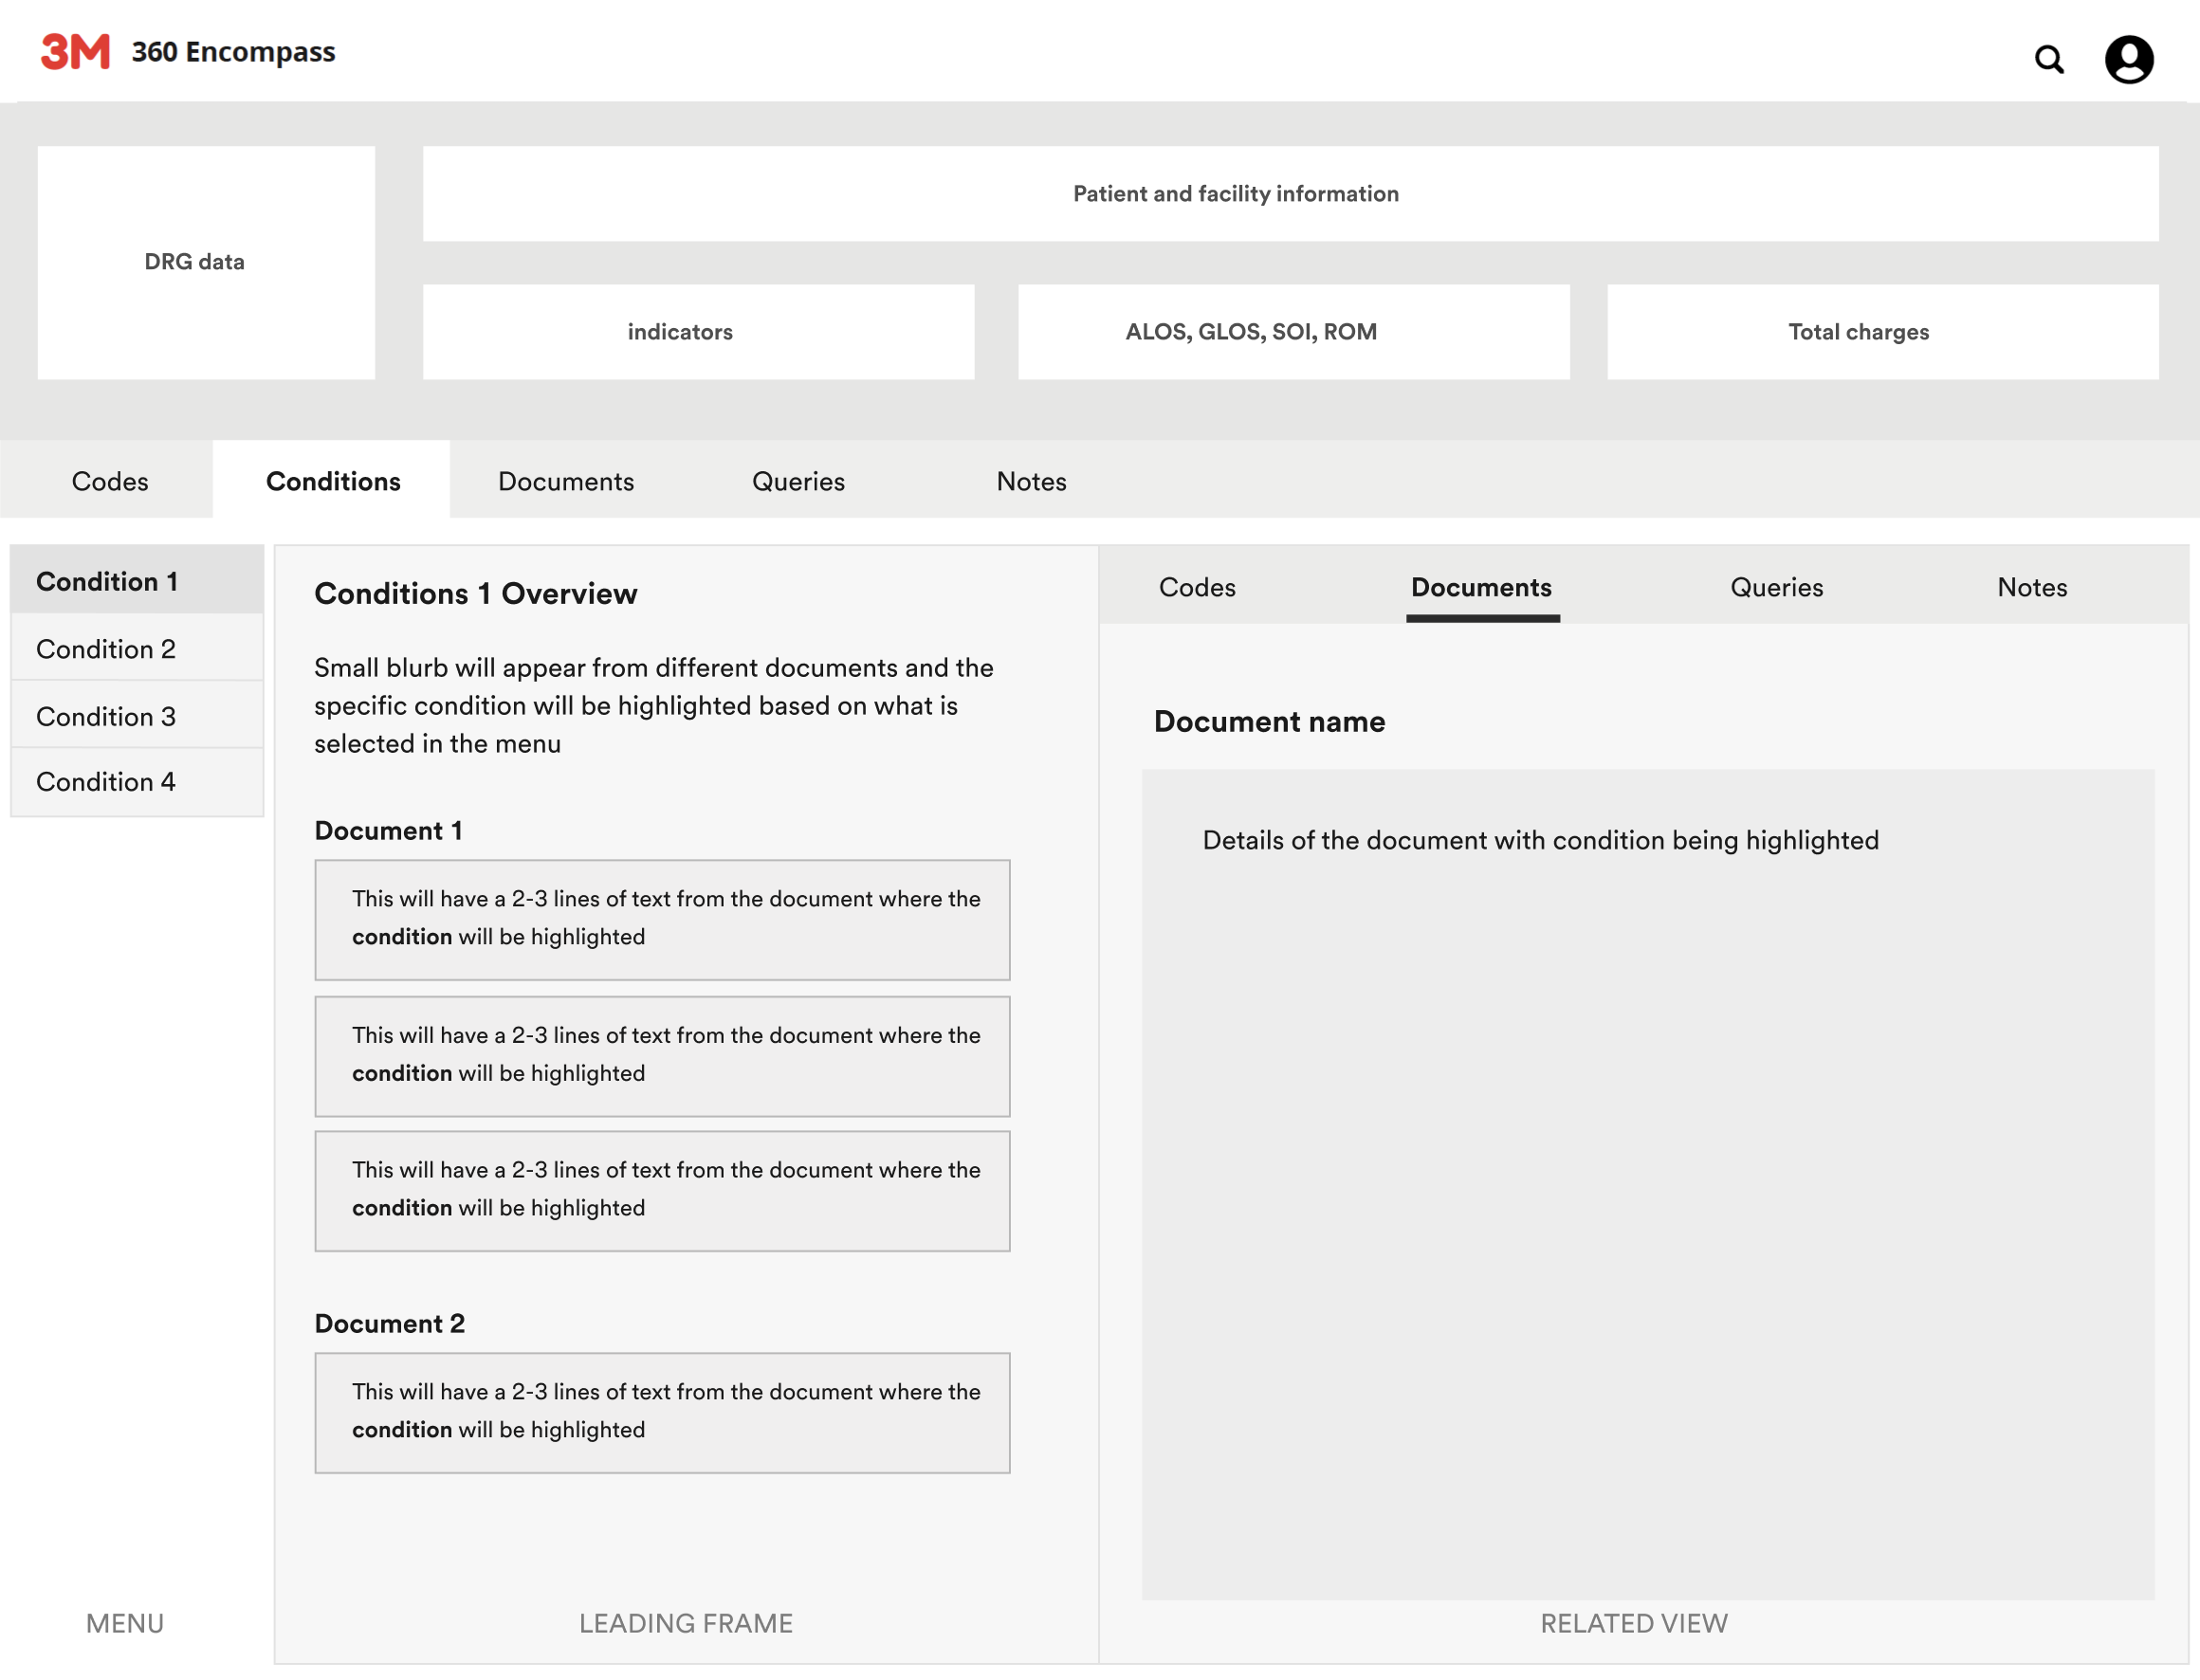Switch to the related view Queries tab
The image size is (2200, 1680).
click(1776, 587)
